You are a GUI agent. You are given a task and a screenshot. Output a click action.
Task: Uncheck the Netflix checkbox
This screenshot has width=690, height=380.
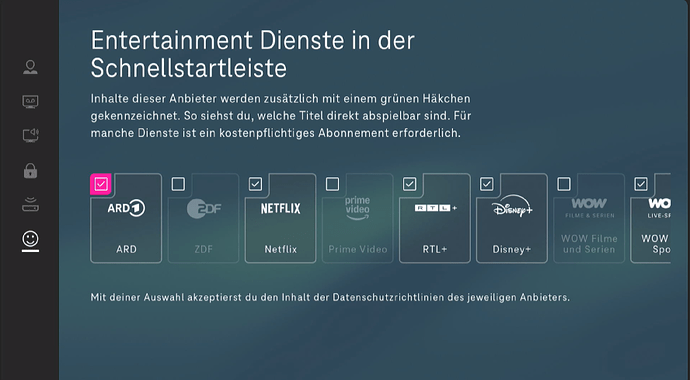[x=255, y=184]
